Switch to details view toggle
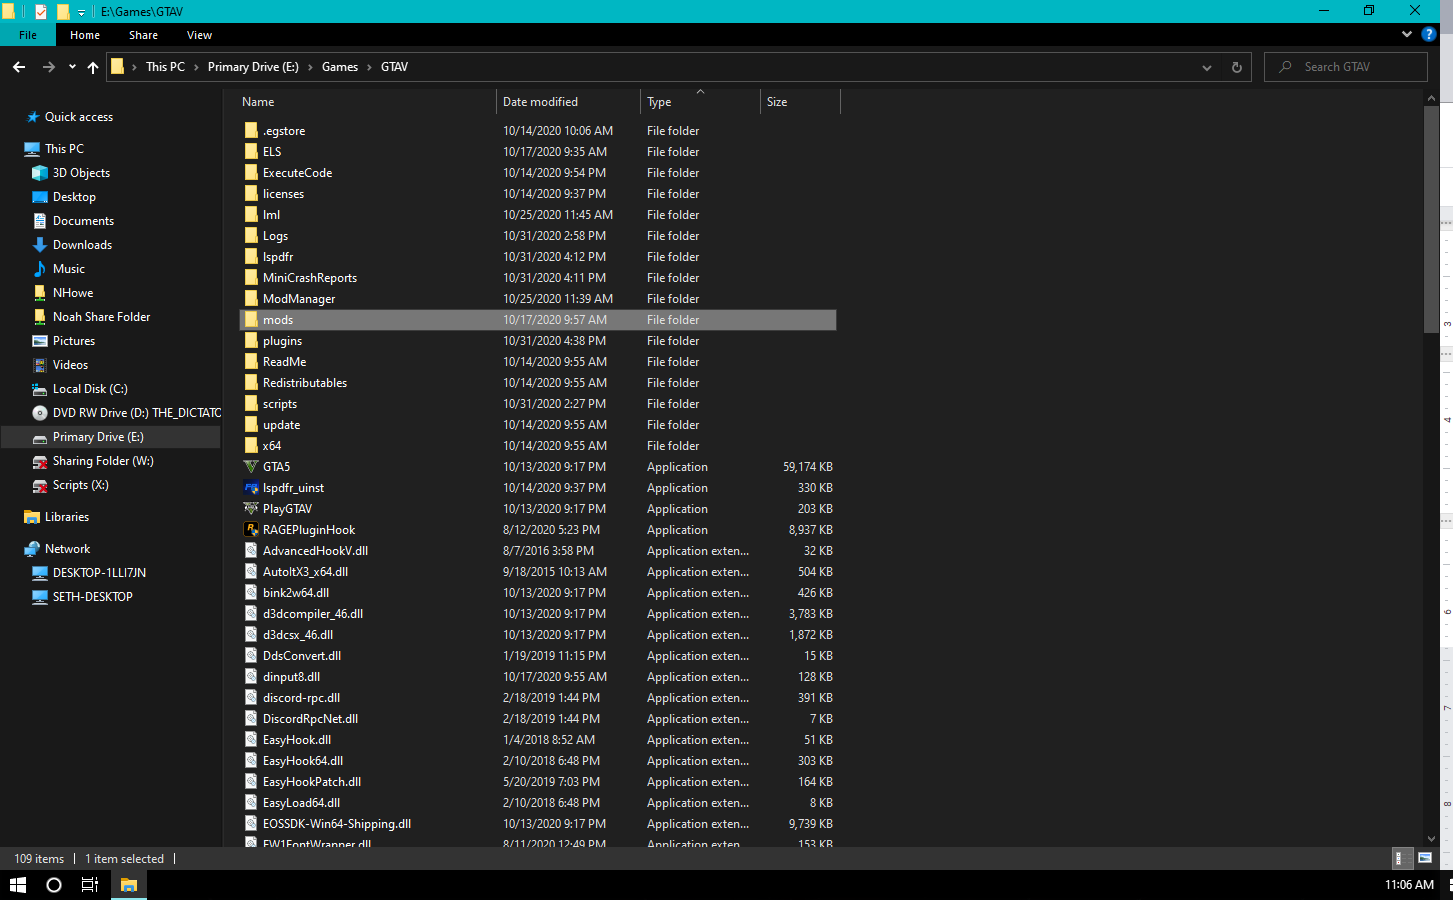Image resolution: width=1453 pixels, height=900 pixels. [x=1402, y=858]
